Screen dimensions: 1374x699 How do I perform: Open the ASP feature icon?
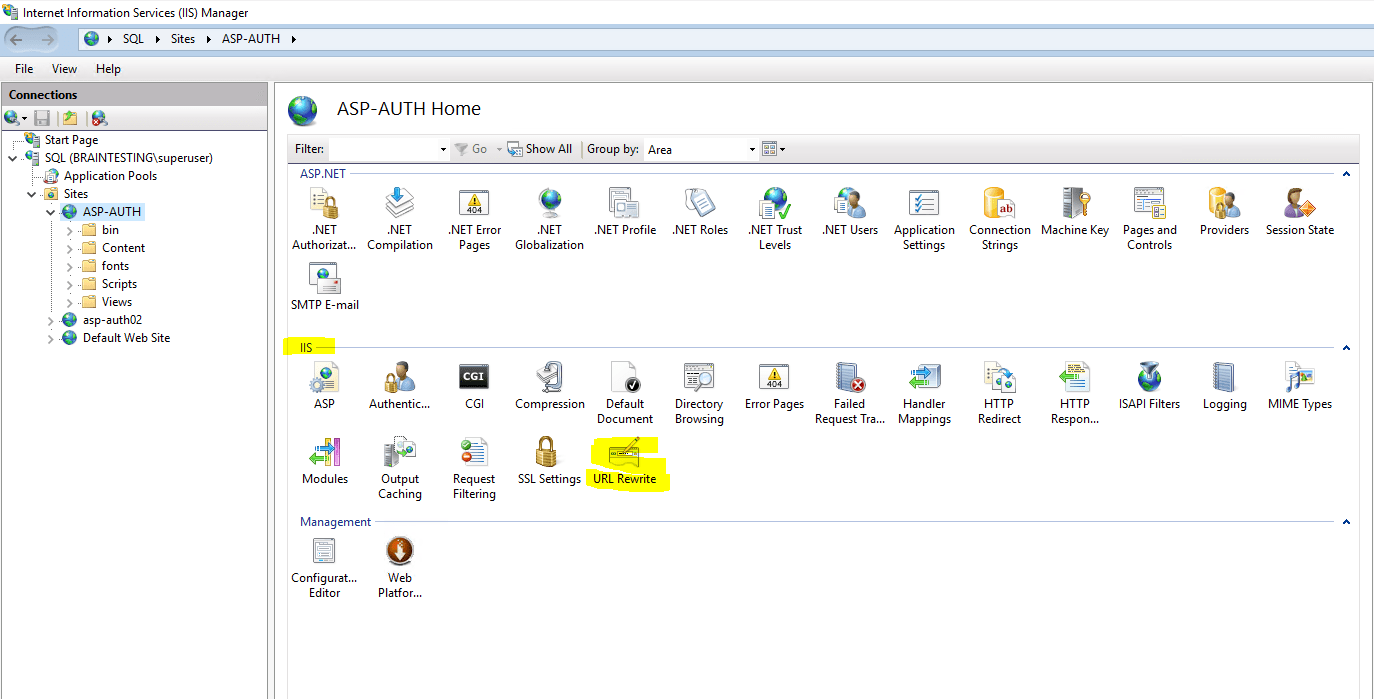pos(324,386)
